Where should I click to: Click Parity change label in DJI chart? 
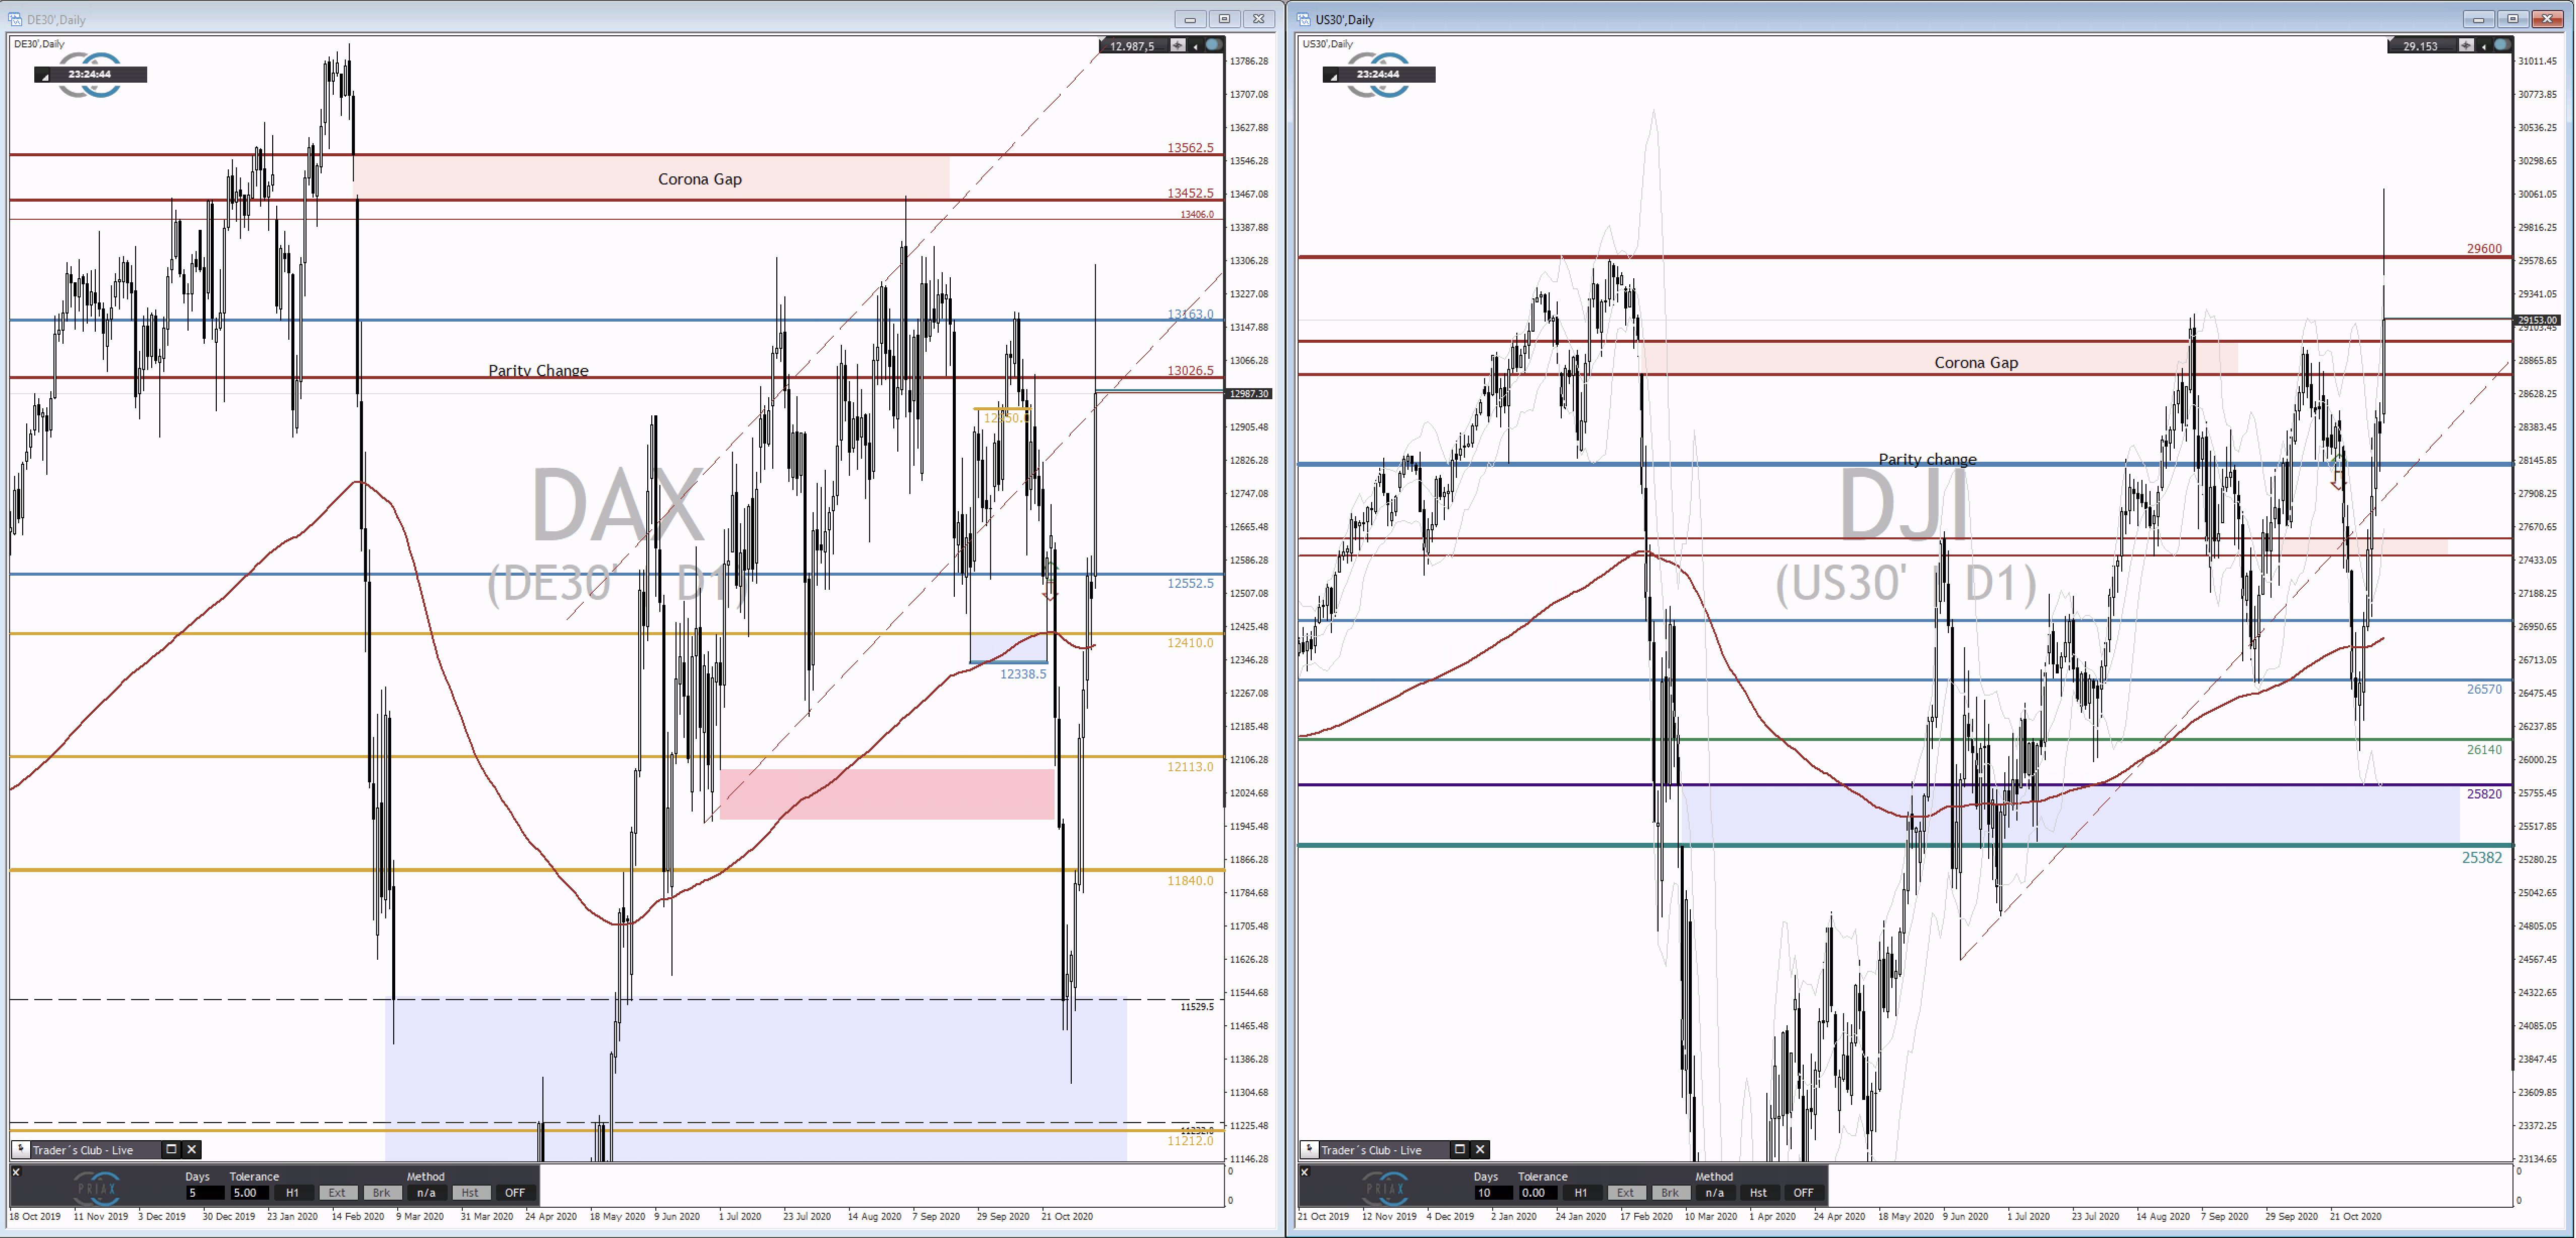click(x=1927, y=459)
